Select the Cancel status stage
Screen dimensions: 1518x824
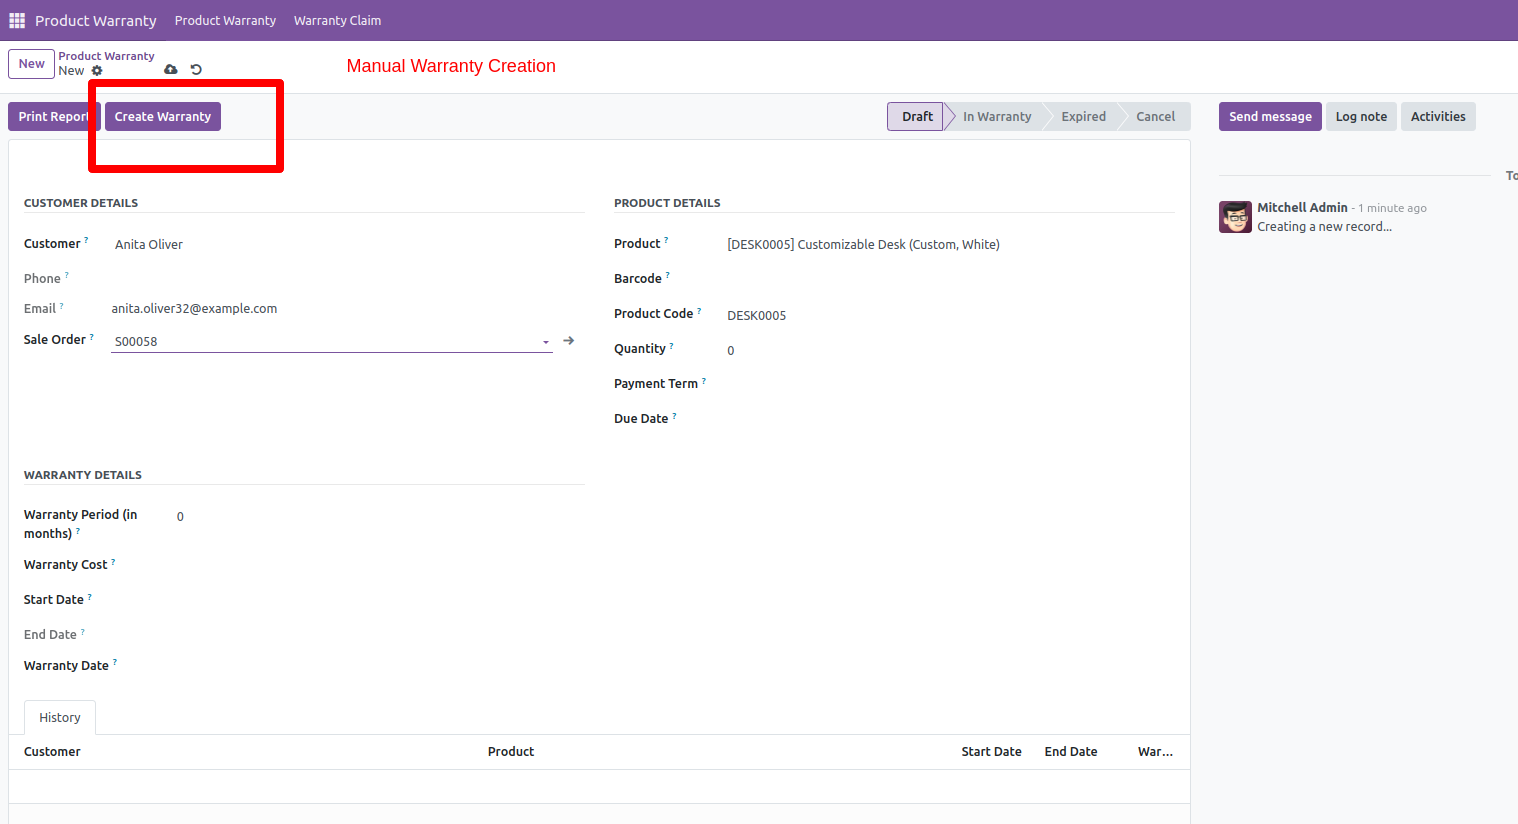[1155, 117]
